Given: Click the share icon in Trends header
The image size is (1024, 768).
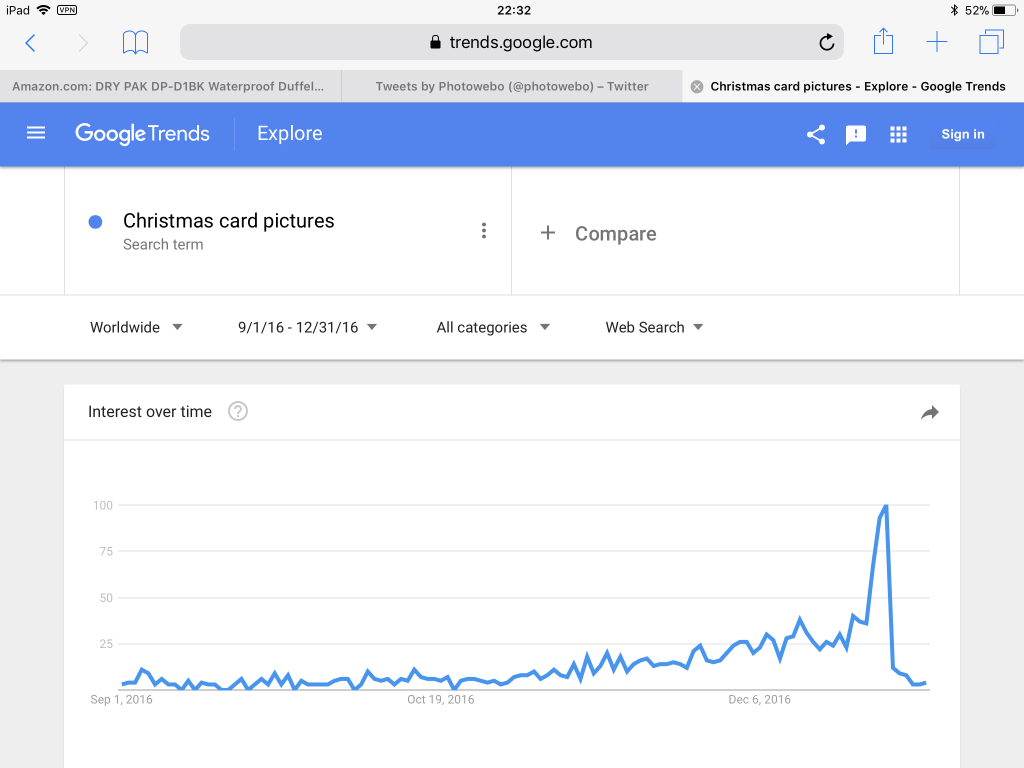Looking at the screenshot, I should click(x=816, y=134).
